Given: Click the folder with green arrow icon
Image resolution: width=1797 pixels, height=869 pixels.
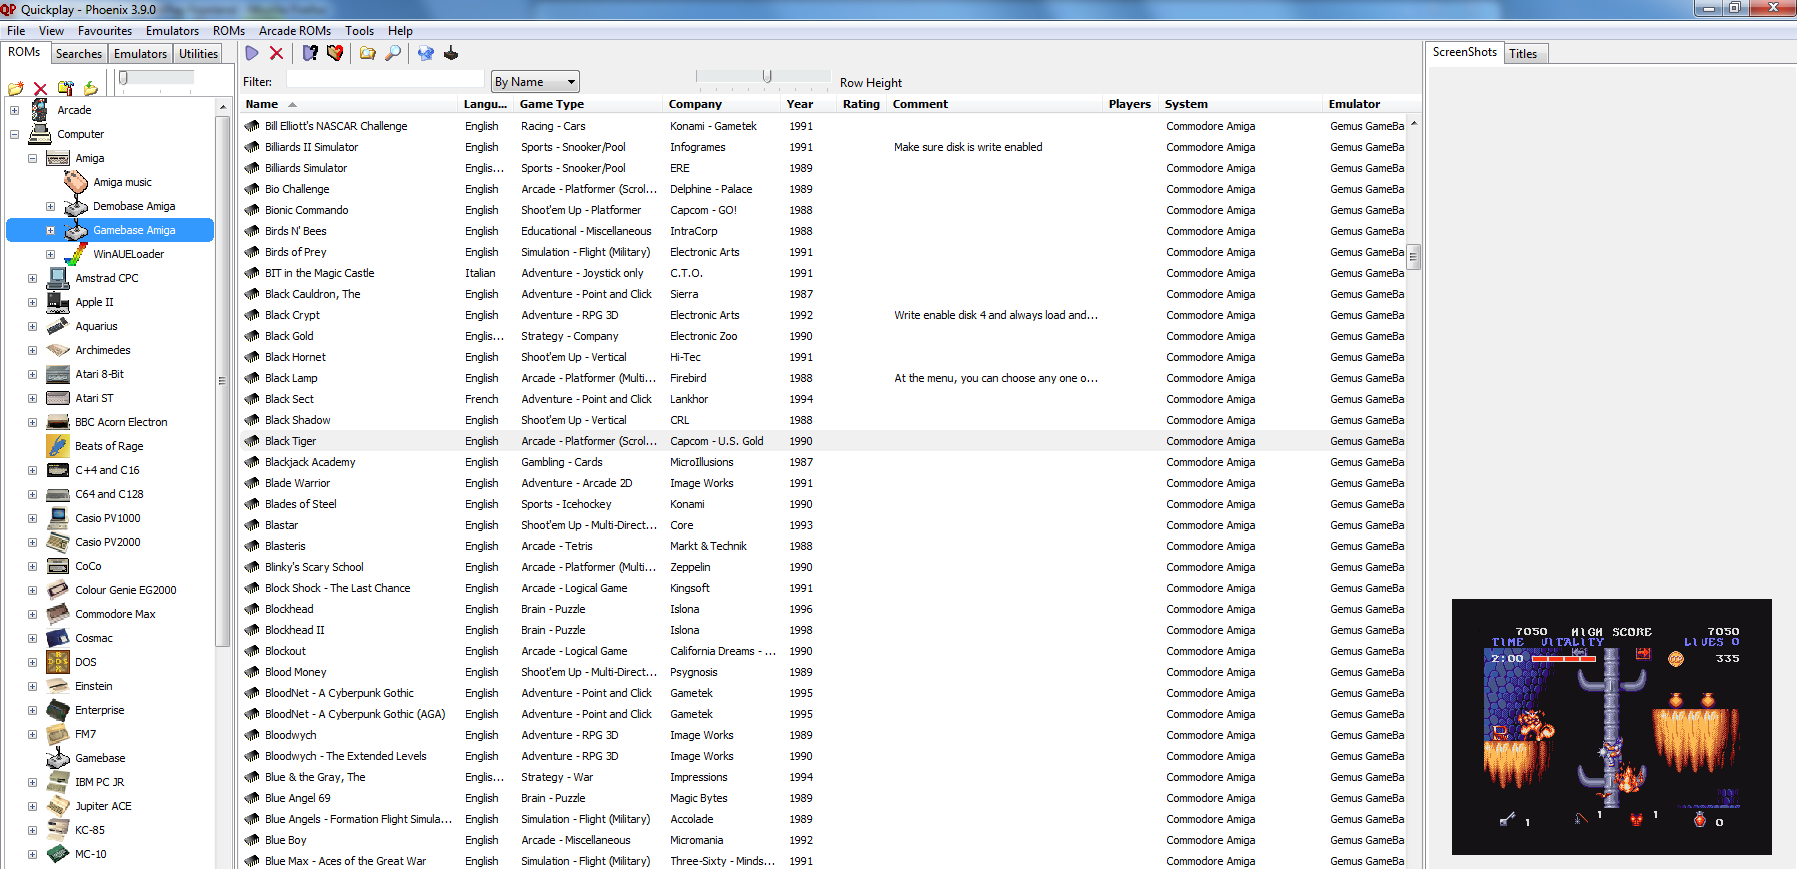Looking at the screenshot, I should tap(91, 88).
